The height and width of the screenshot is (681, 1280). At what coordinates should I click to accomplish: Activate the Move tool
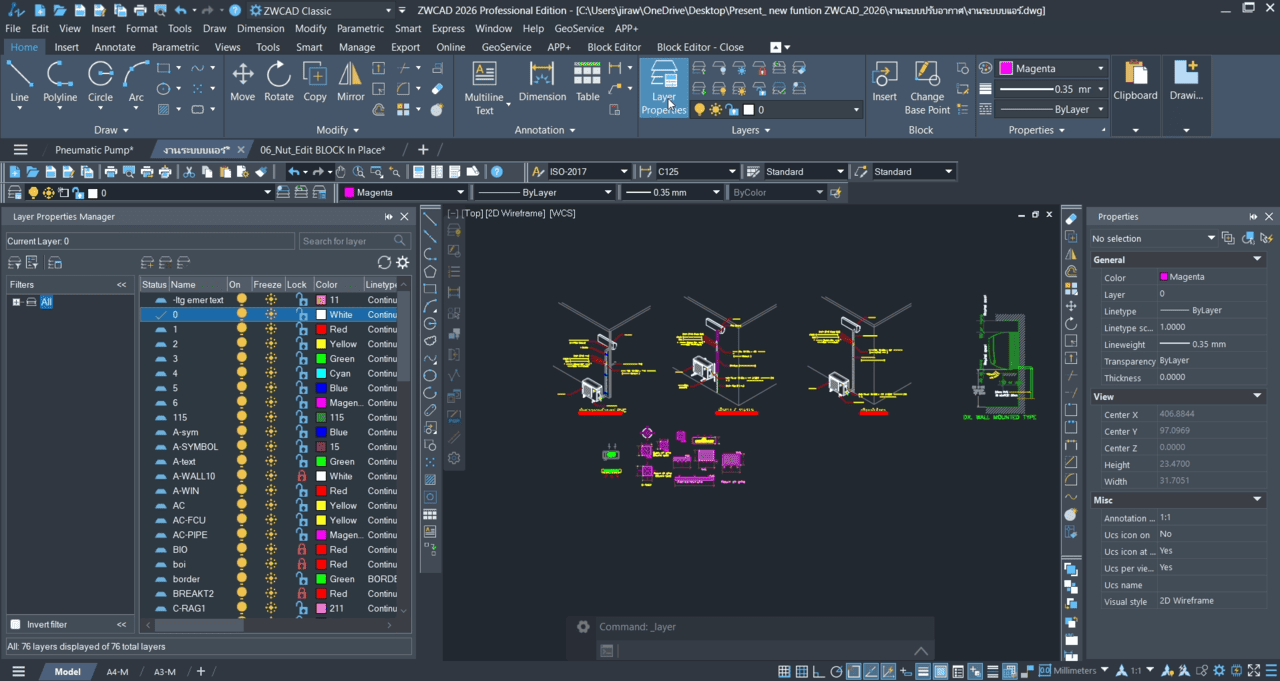pos(242,82)
